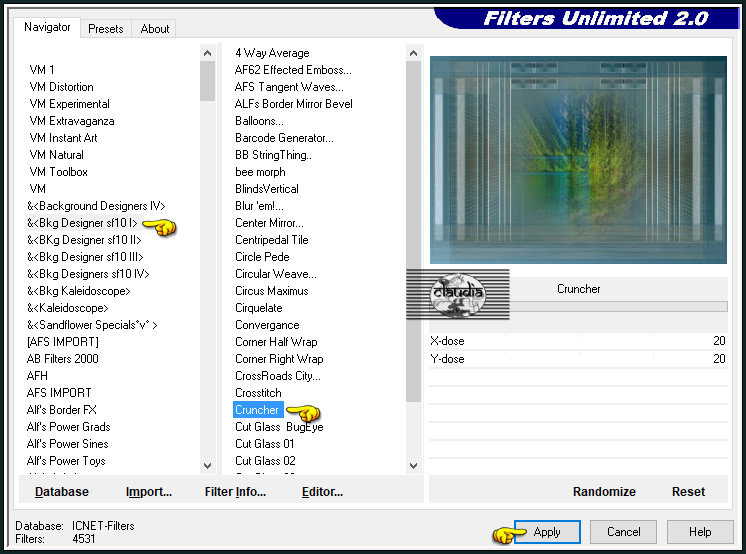
Task: Choose the Balloons... filter
Action: pyautogui.click(x=259, y=121)
